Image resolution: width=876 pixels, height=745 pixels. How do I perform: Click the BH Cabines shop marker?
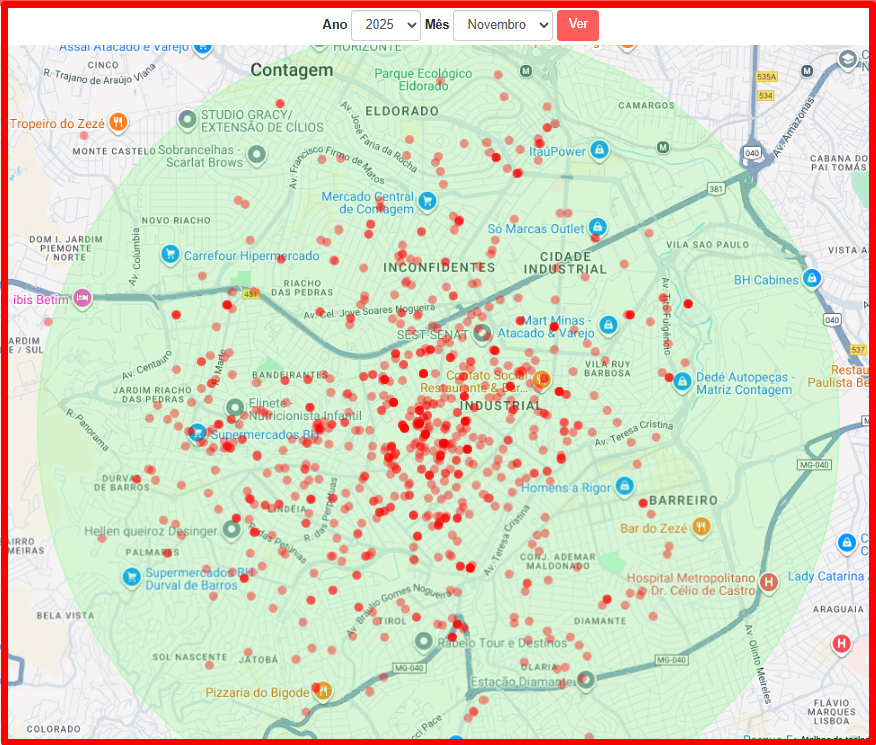click(x=813, y=279)
